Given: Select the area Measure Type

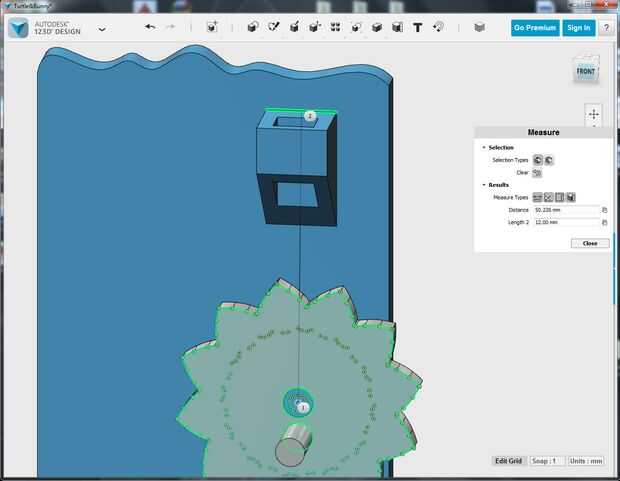Looking at the screenshot, I should tap(560, 197).
